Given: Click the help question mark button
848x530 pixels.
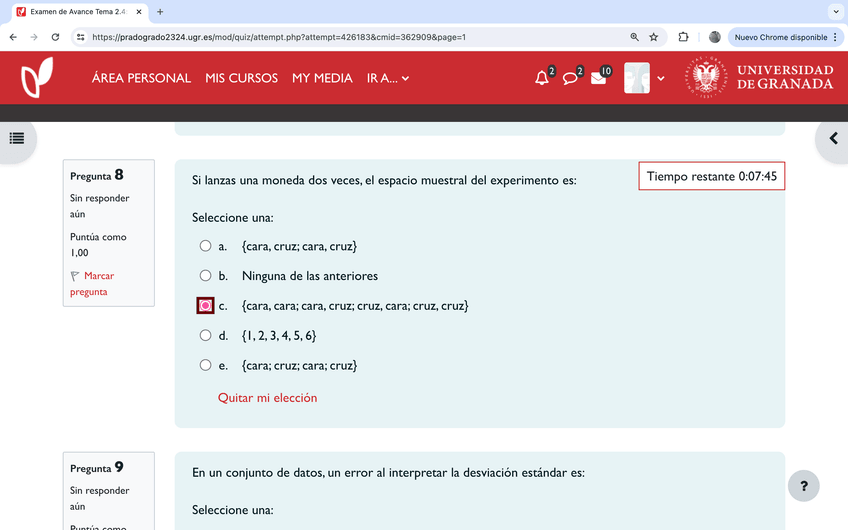Looking at the screenshot, I should [803, 486].
